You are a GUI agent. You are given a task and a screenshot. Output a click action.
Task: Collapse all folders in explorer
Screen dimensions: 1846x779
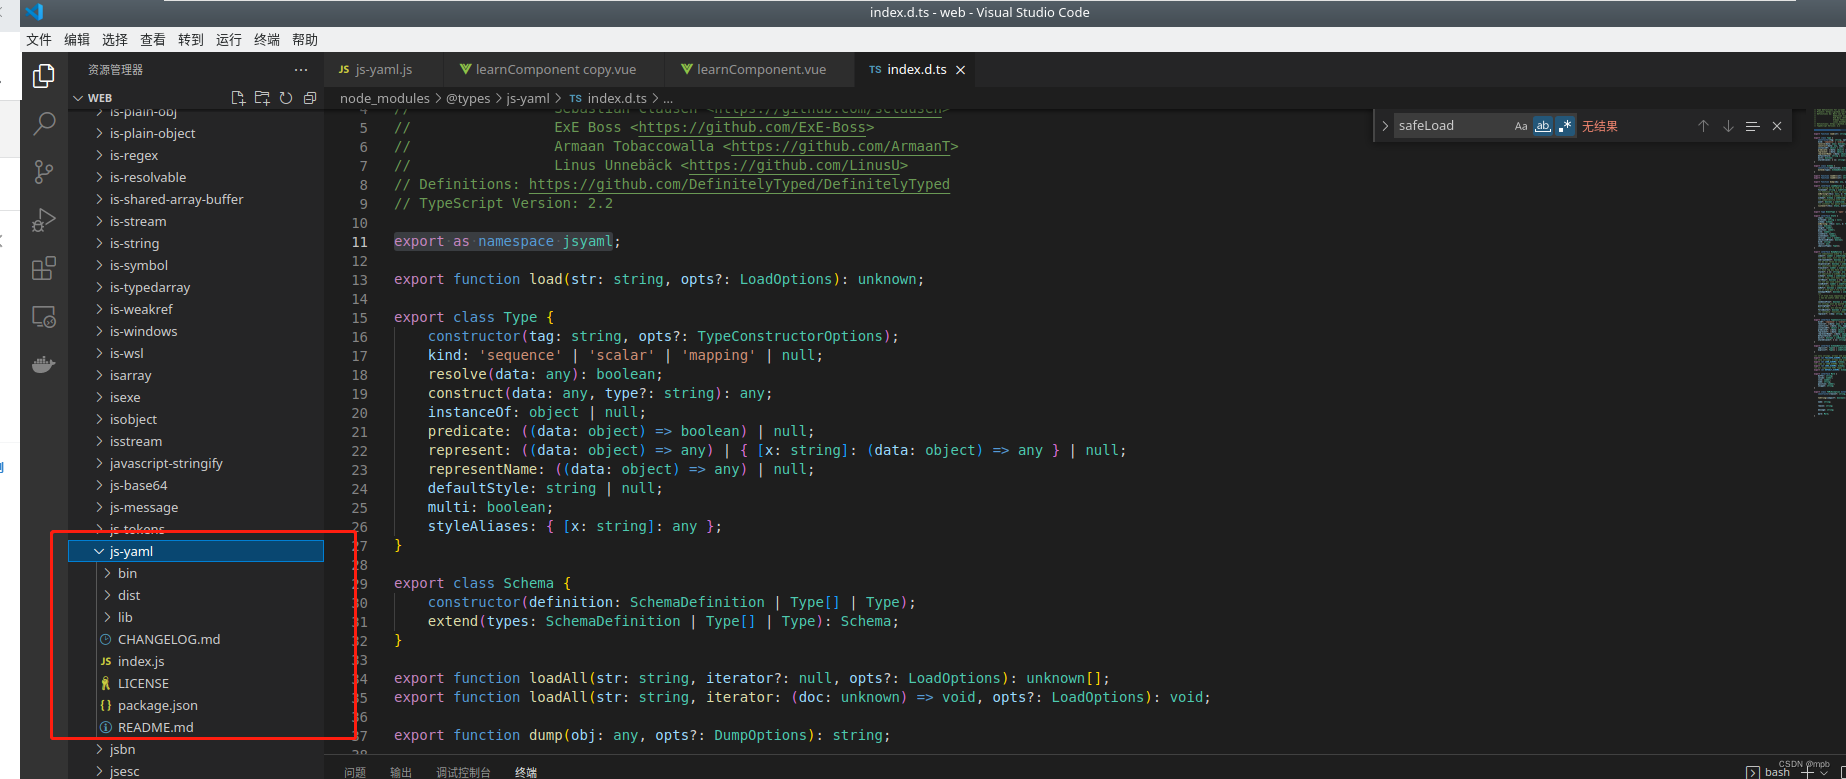point(310,98)
